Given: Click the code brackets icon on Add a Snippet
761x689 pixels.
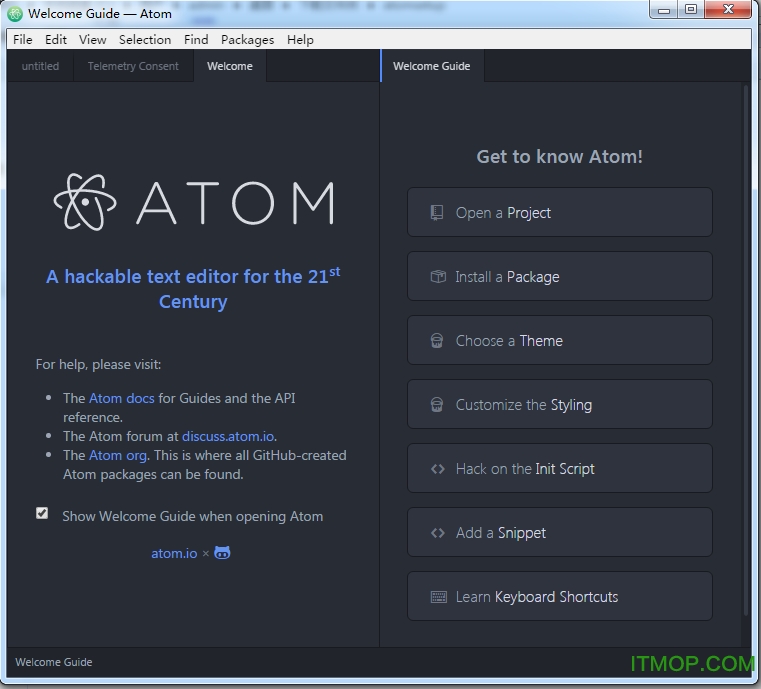Looking at the screenshot, I should pos(438,533).
